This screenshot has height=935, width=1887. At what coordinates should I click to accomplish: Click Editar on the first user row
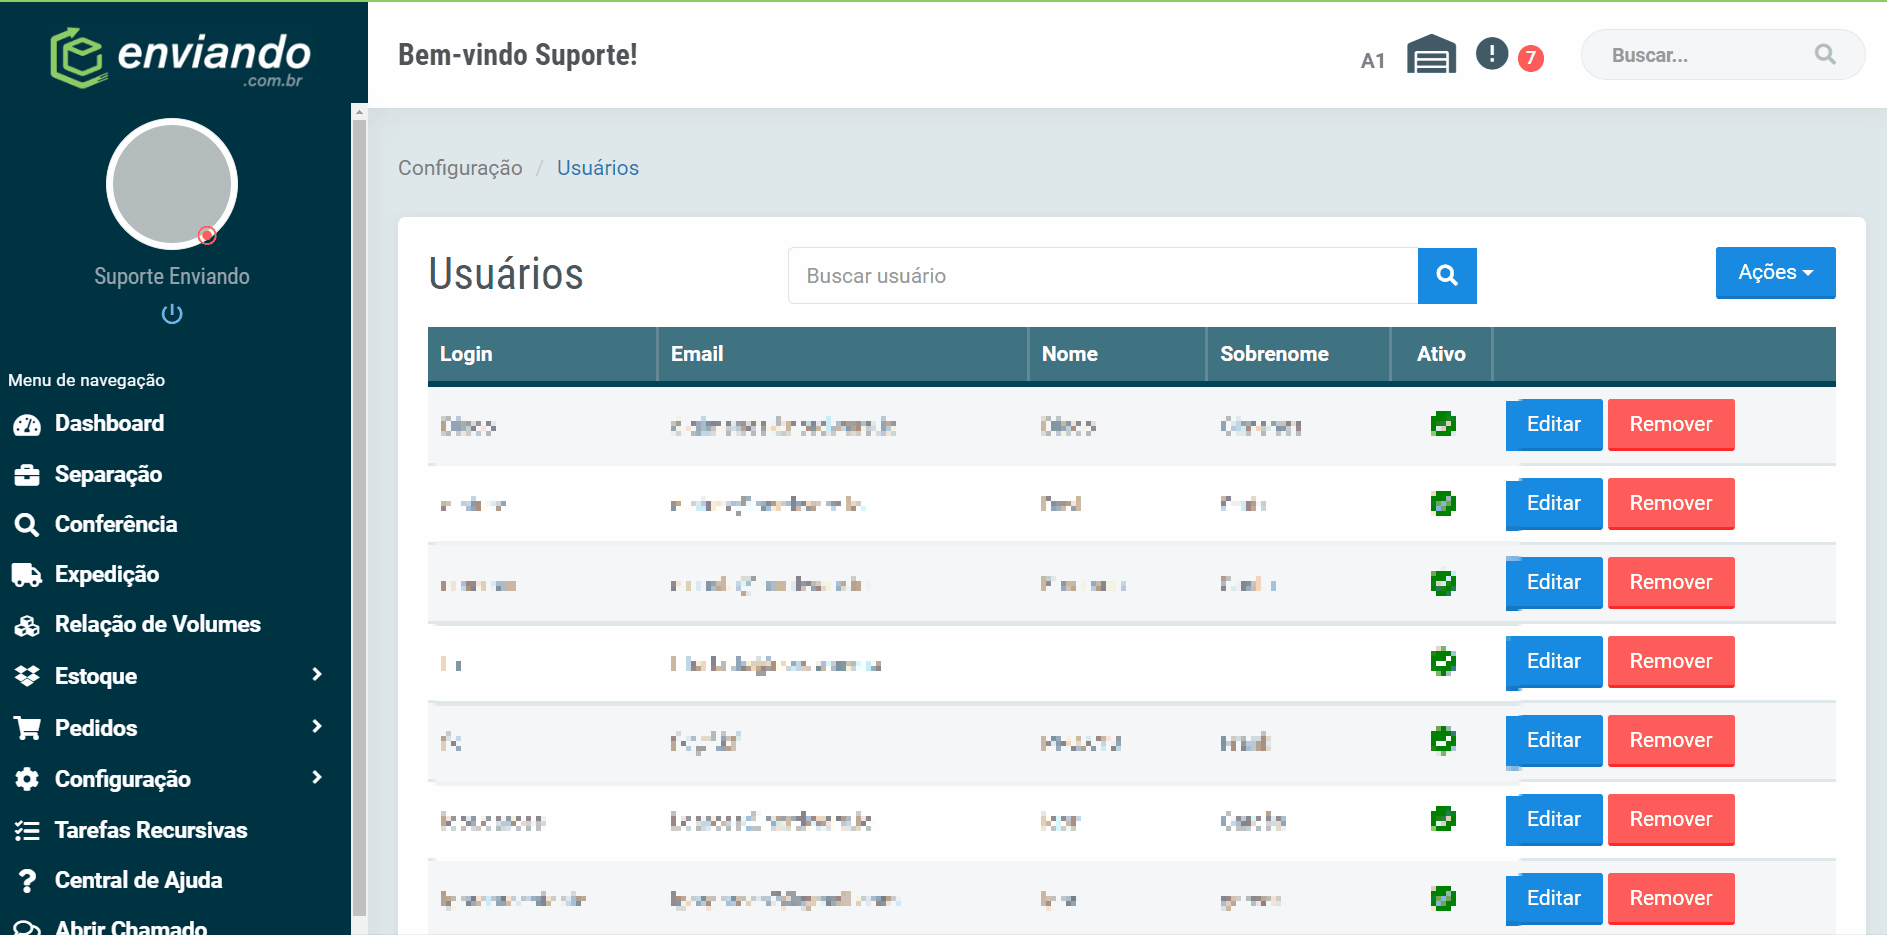point(1553,424)
